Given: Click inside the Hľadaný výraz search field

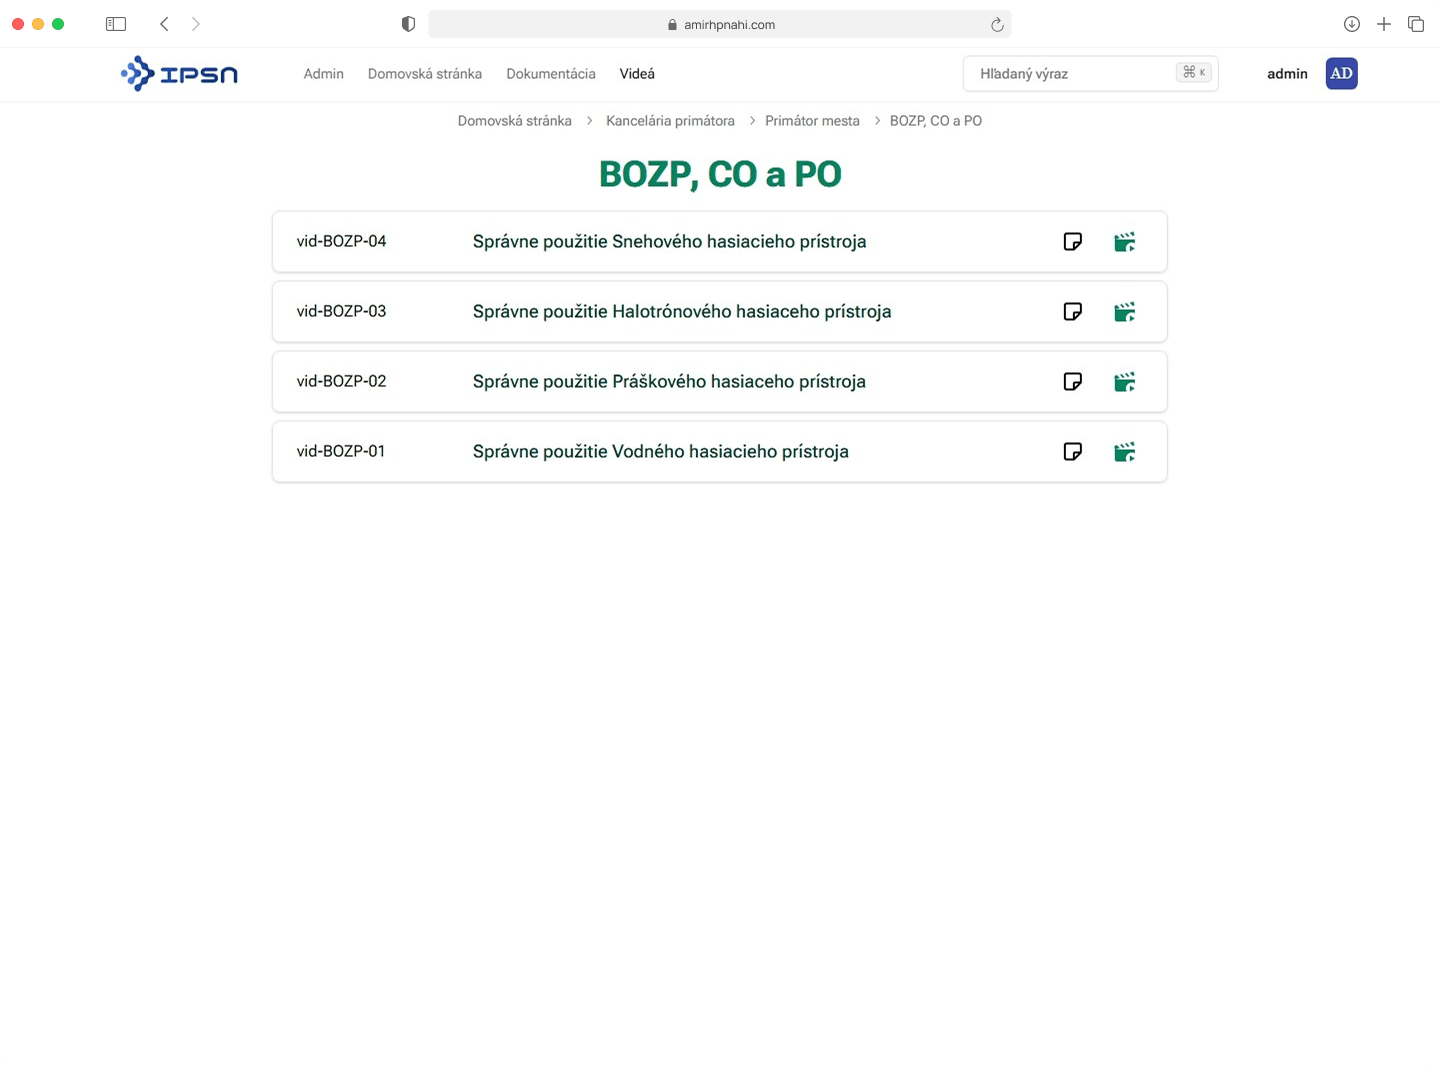Looking at the screenshot, I should [x=1060, y=73].
